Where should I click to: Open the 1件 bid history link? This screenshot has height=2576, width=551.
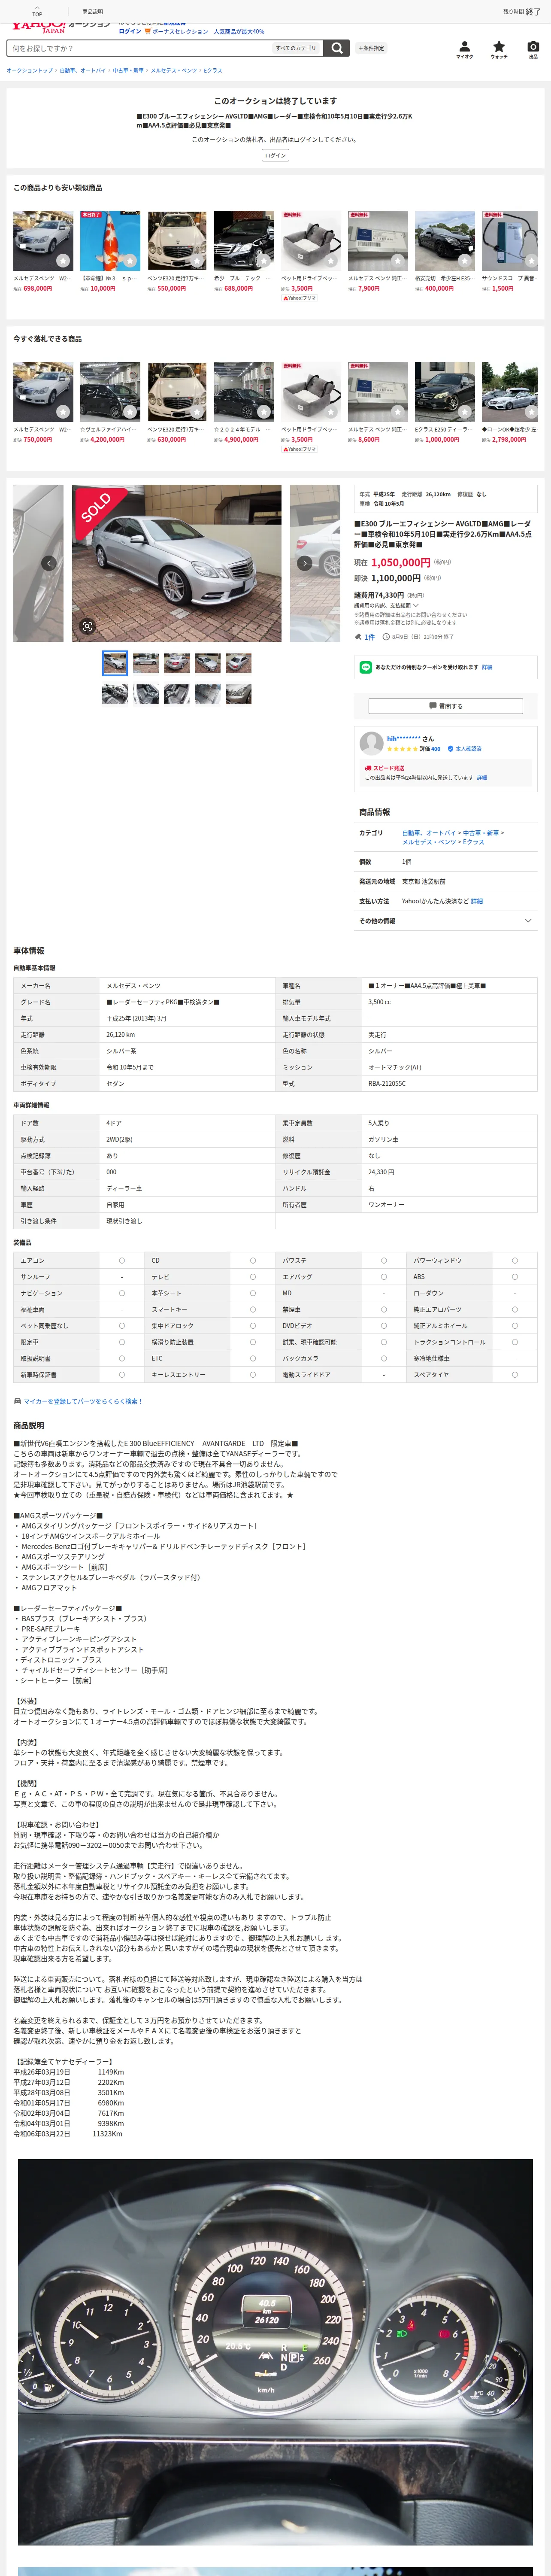click(x=370, y=637)
